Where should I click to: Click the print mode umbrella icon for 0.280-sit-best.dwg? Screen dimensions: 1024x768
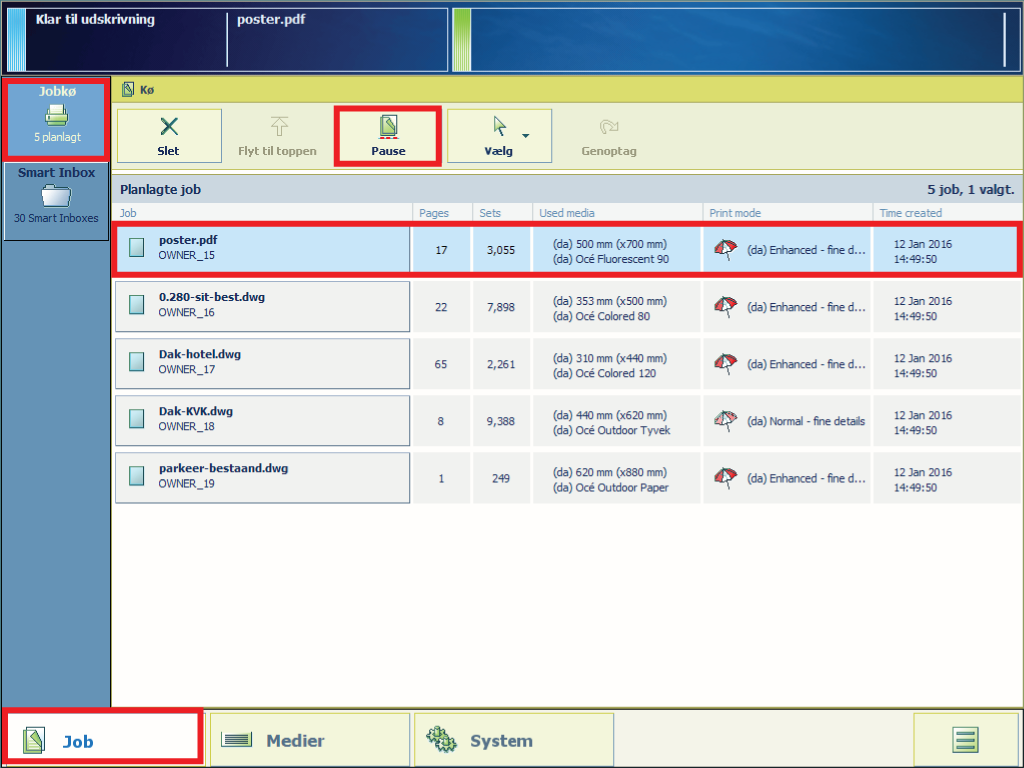[x=726, y=306]
